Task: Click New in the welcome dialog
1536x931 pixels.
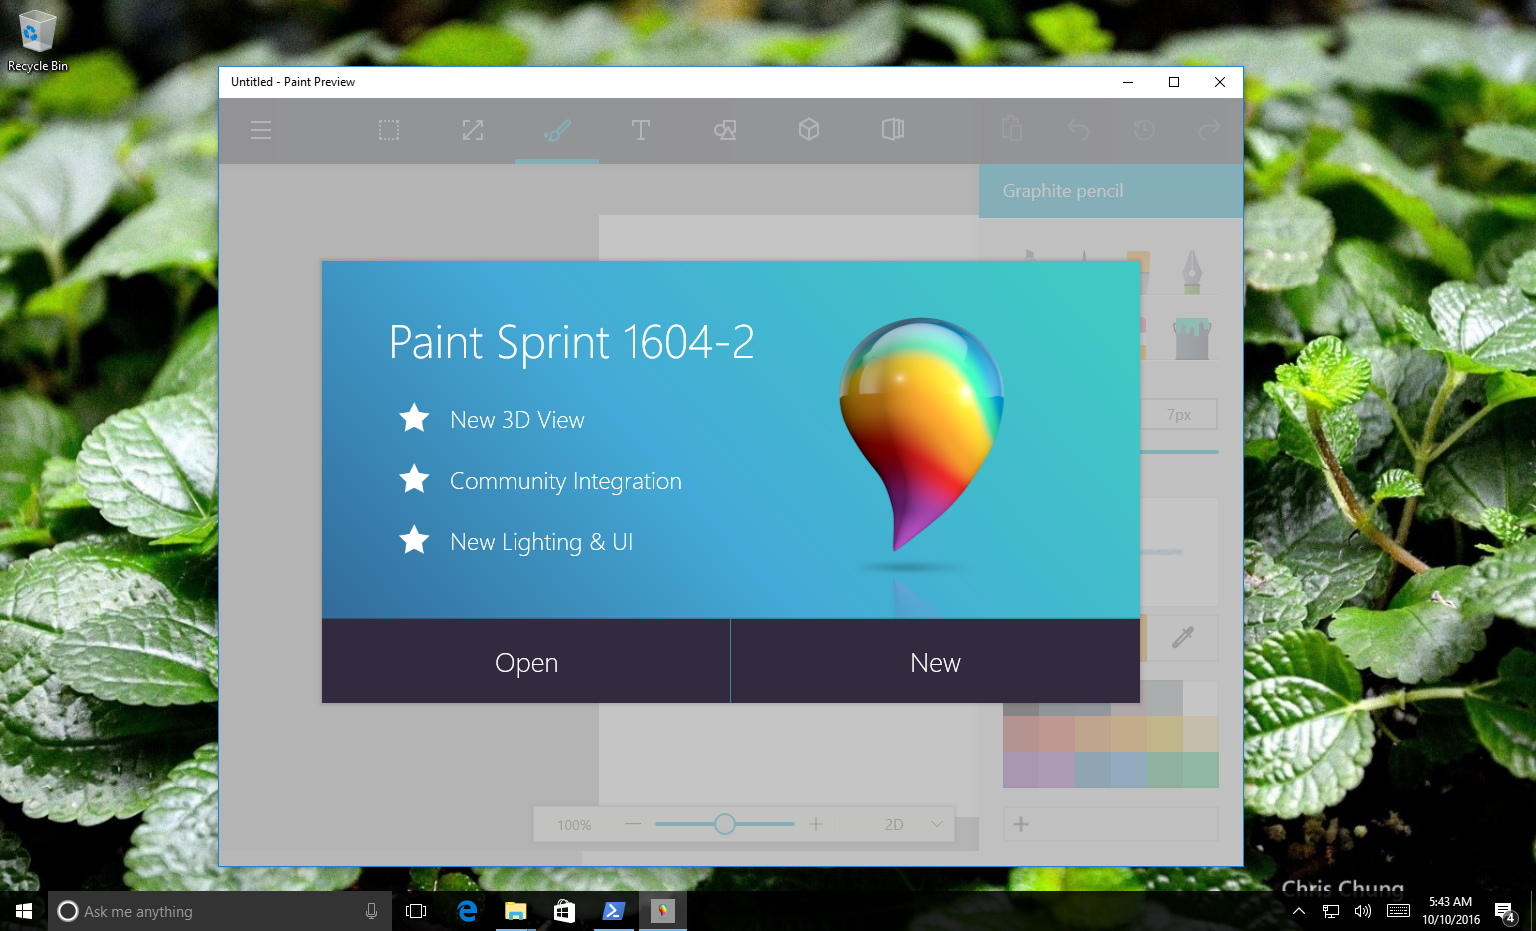Action: click(x=935, y=662)
